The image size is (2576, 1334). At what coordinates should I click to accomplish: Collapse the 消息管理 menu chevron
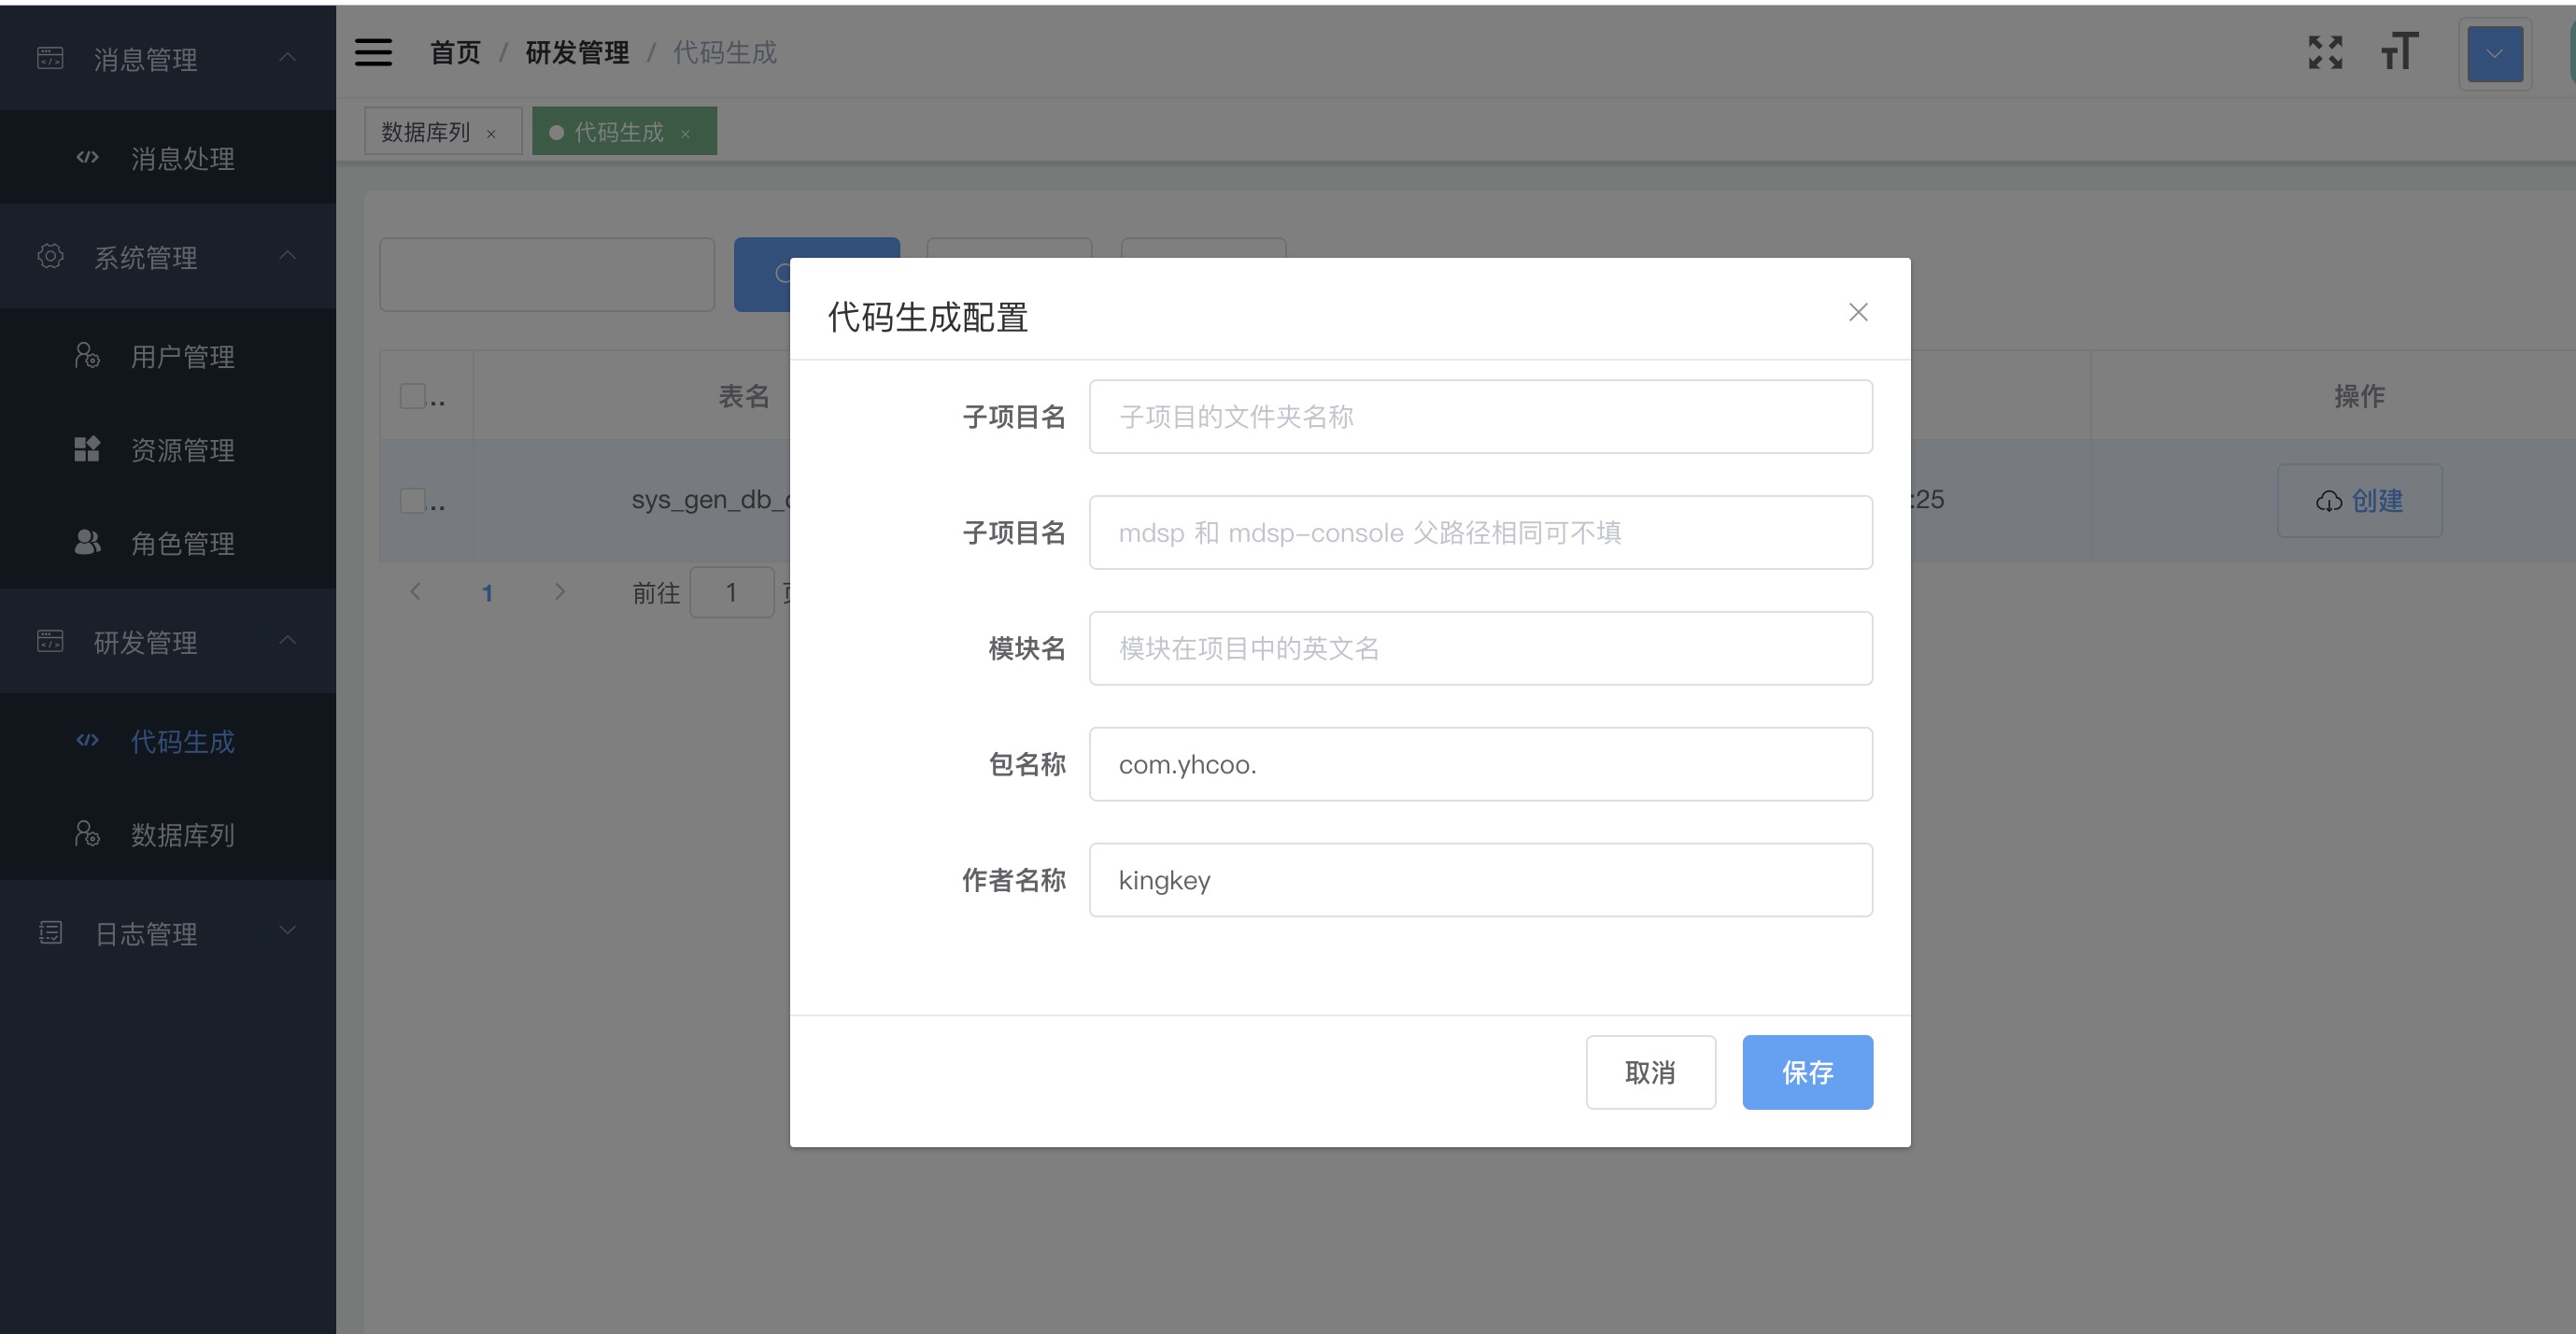click(x=287, y=58)
